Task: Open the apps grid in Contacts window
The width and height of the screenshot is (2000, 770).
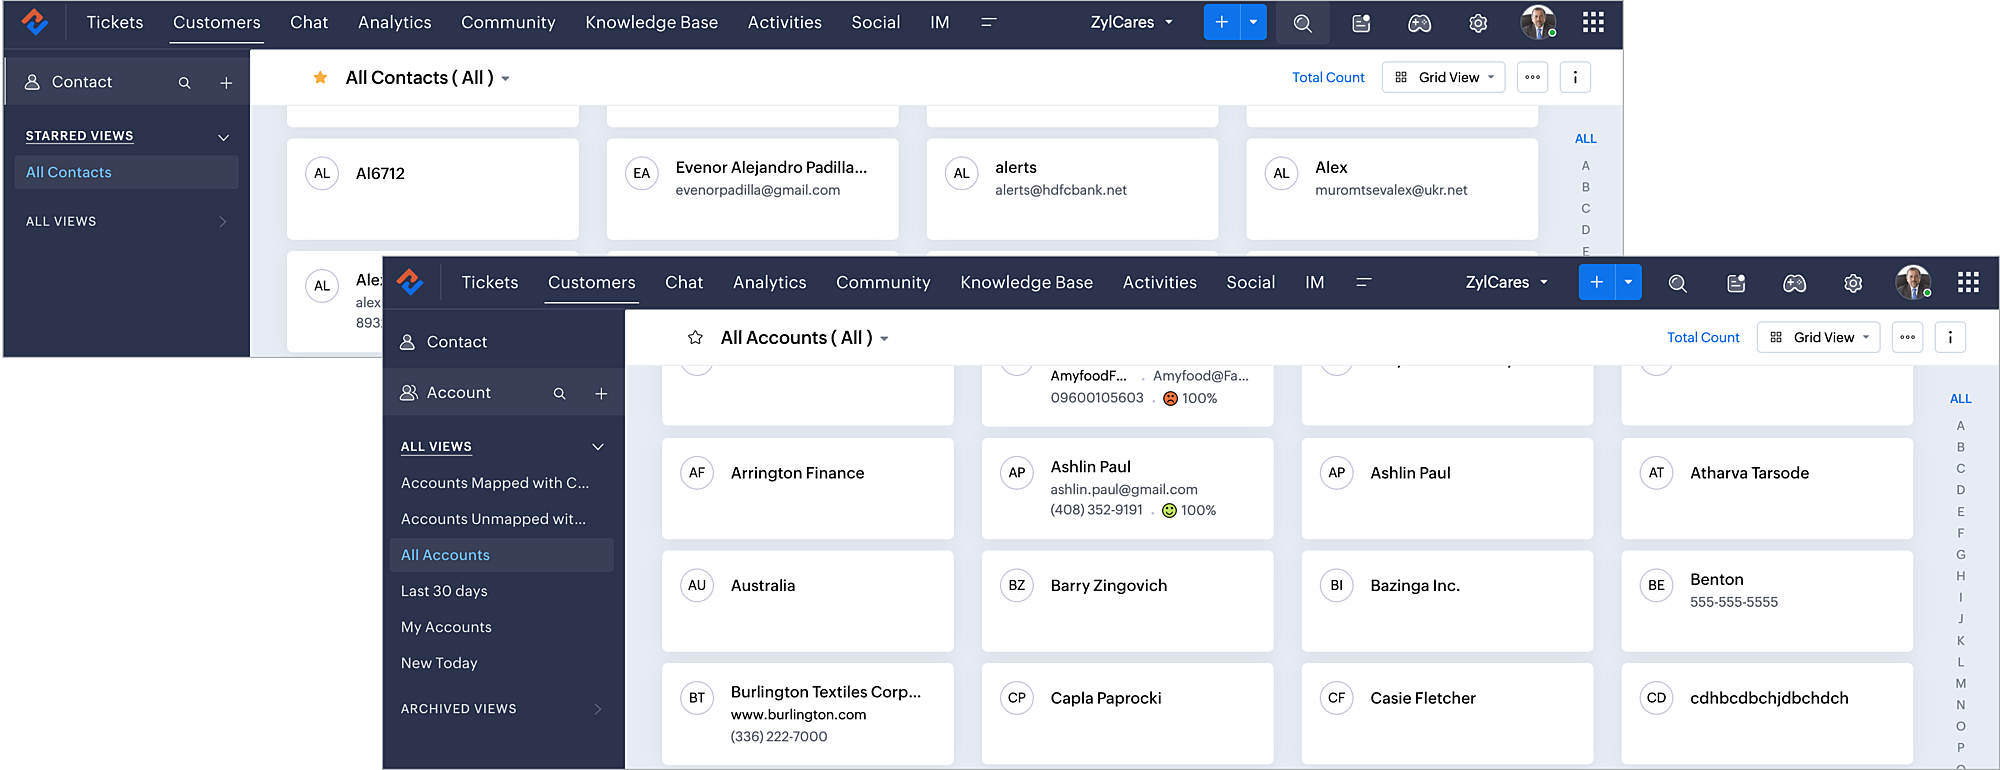Action: pyautogui.click(x=1593, y=22)
